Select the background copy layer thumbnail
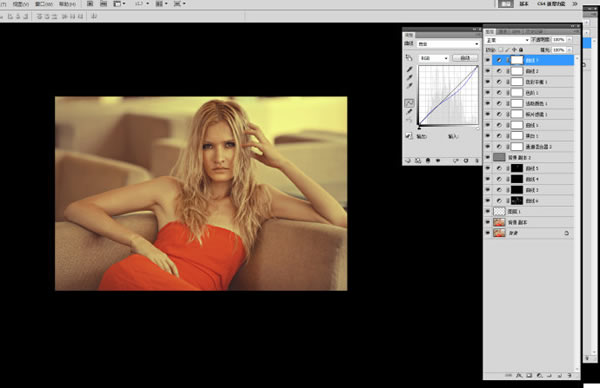600x388 pixels. pyautogui.click(x=499, y=222)
